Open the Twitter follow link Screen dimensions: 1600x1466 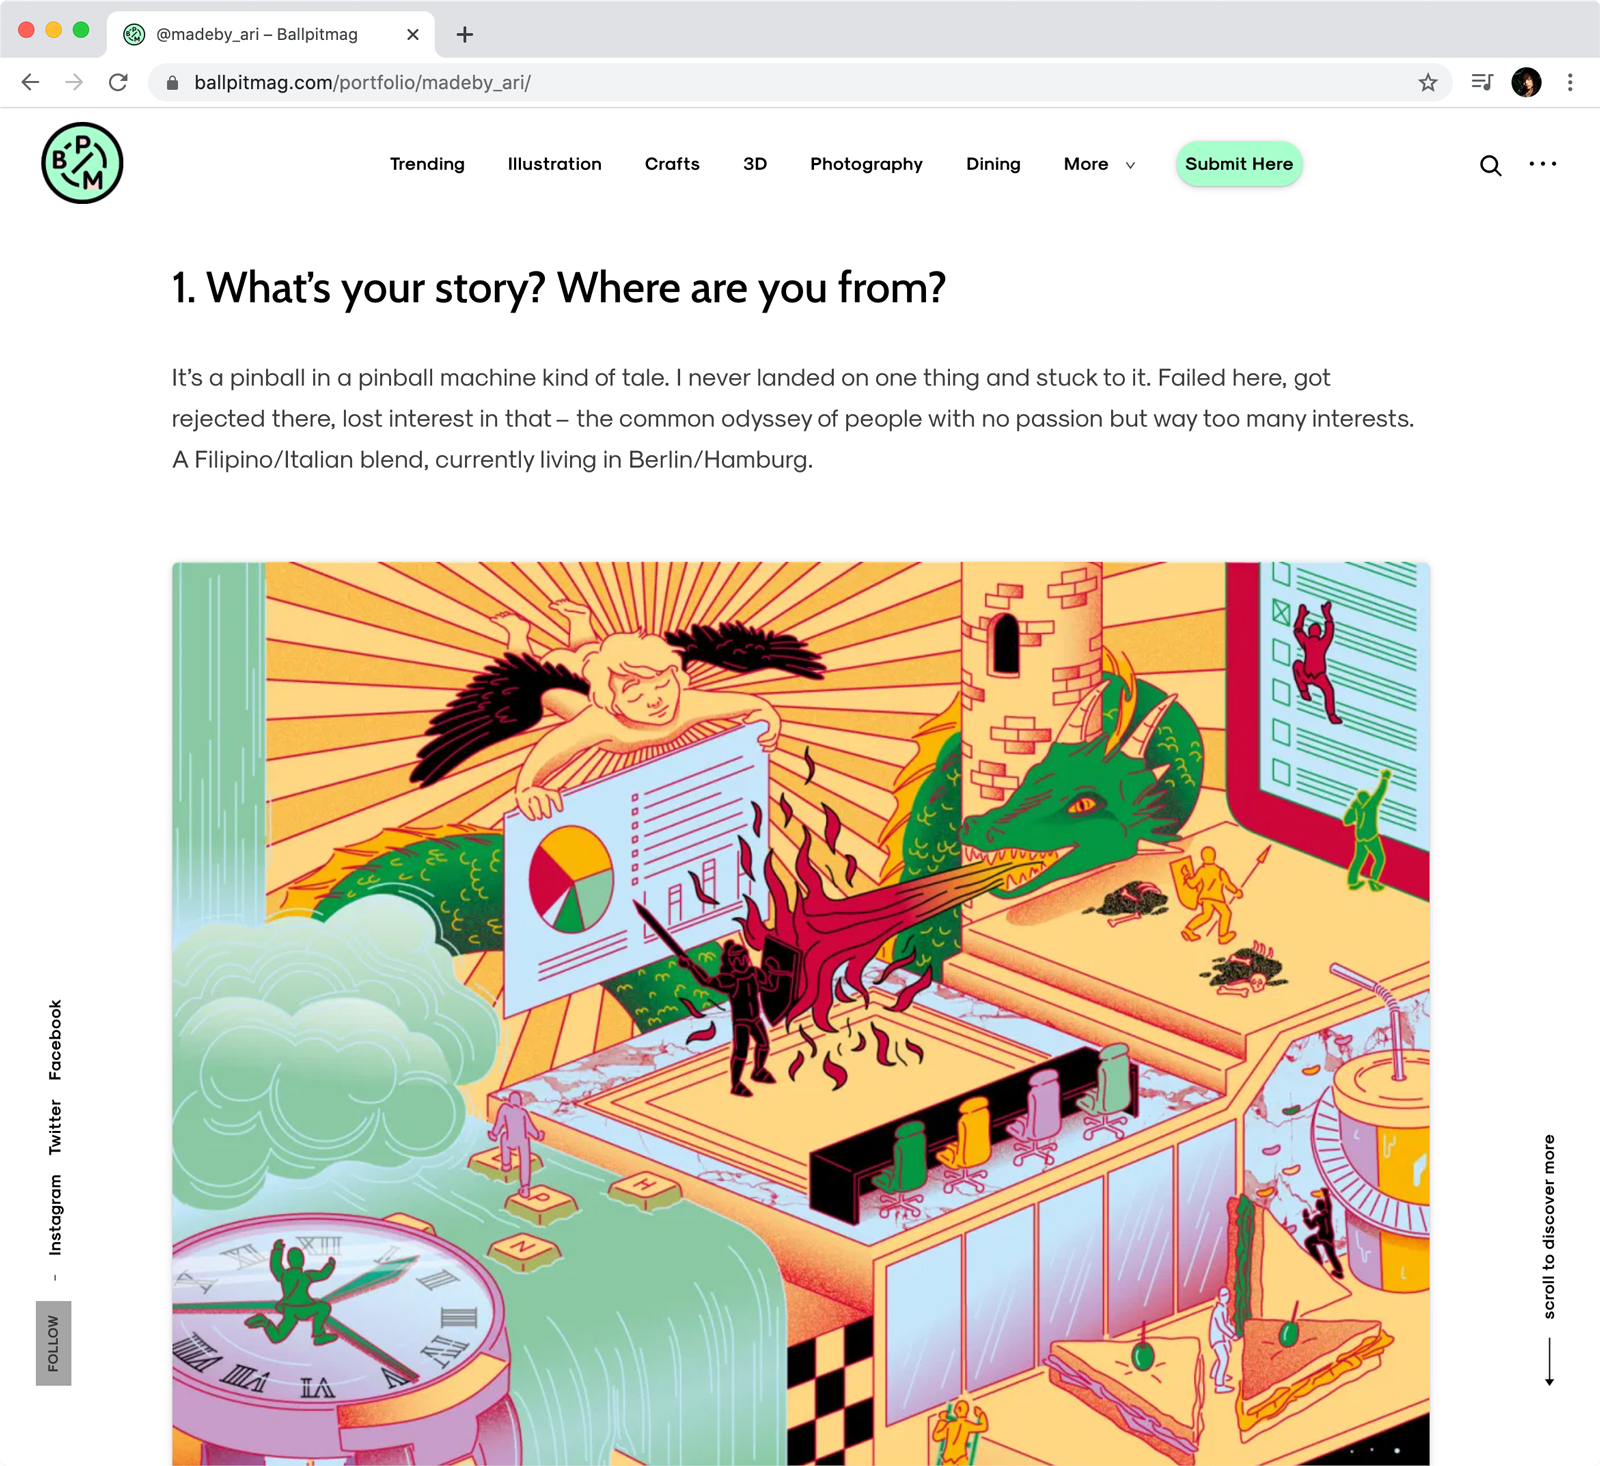55,1127
